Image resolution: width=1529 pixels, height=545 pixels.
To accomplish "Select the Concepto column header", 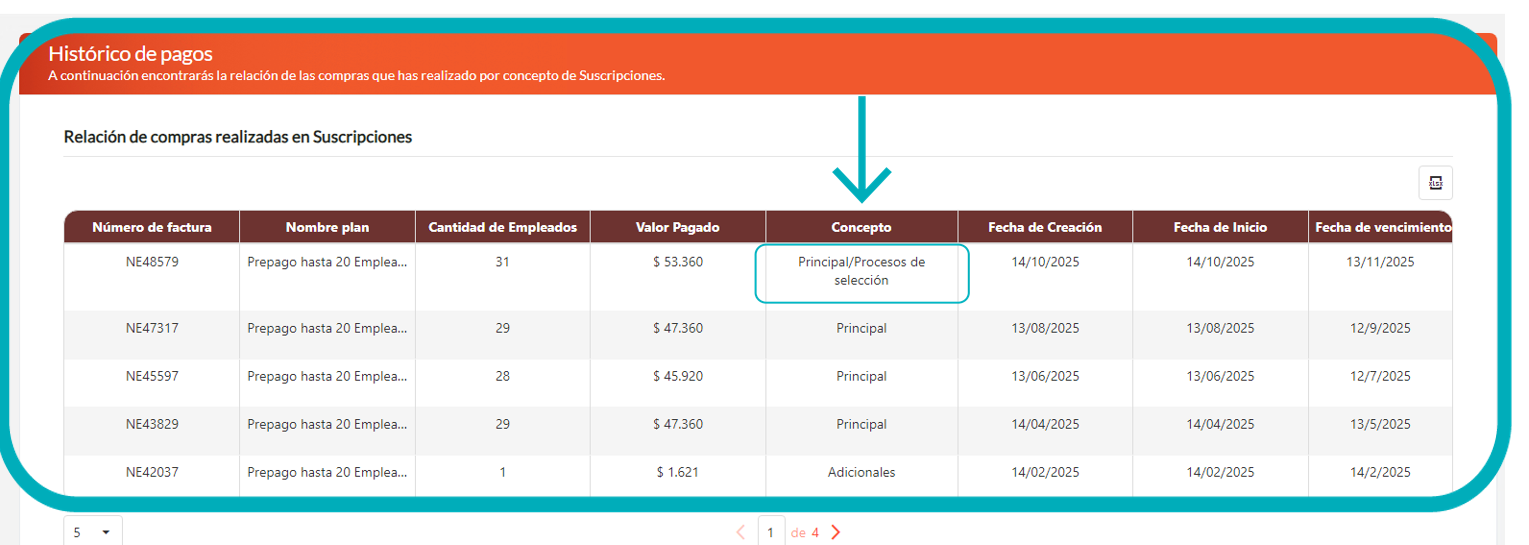I will [x=861, y=227].
